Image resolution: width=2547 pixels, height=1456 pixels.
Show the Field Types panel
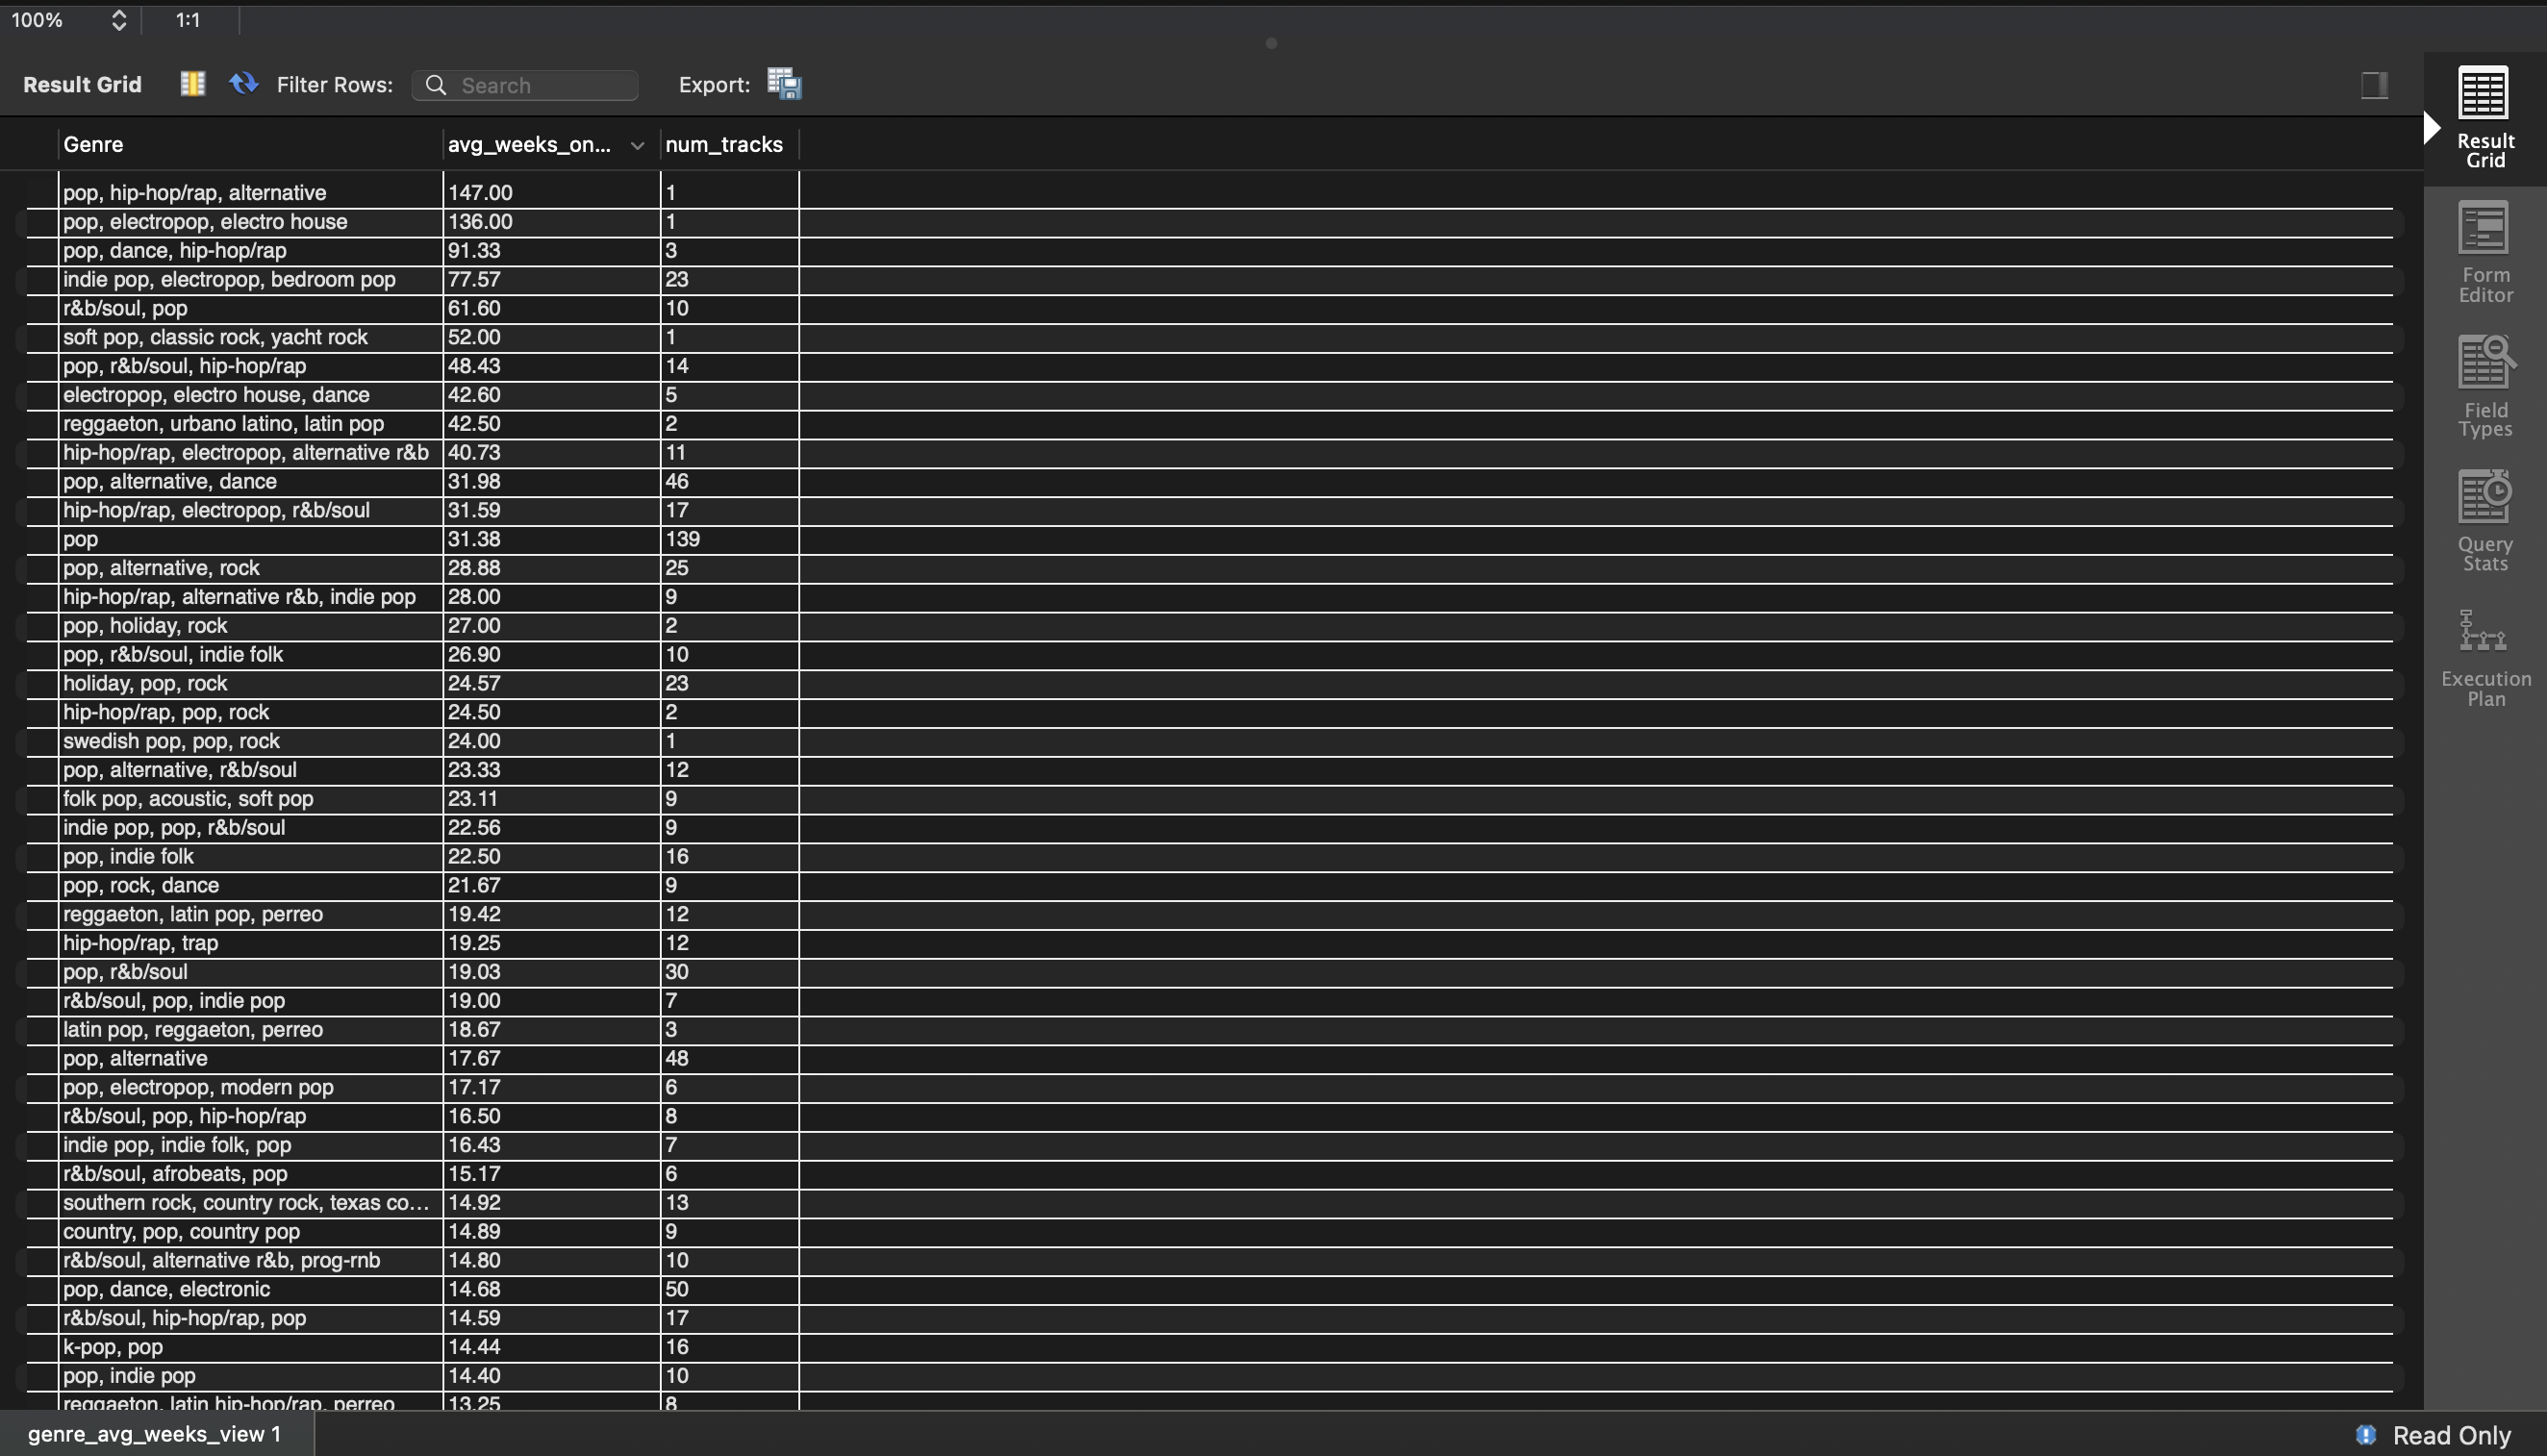(2484, 386)
